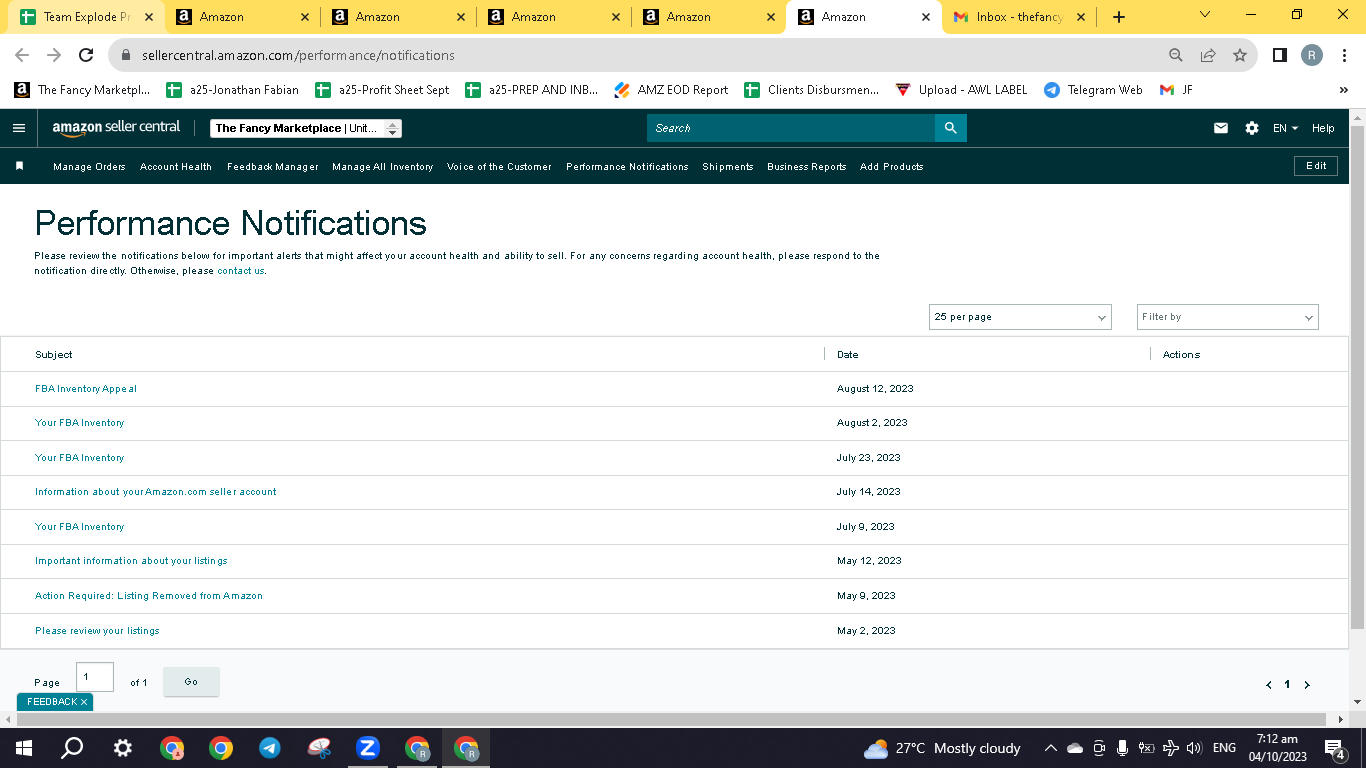1366x768 pixels.
Task: Click the Go pagination button
Action: tap(191, 682)
